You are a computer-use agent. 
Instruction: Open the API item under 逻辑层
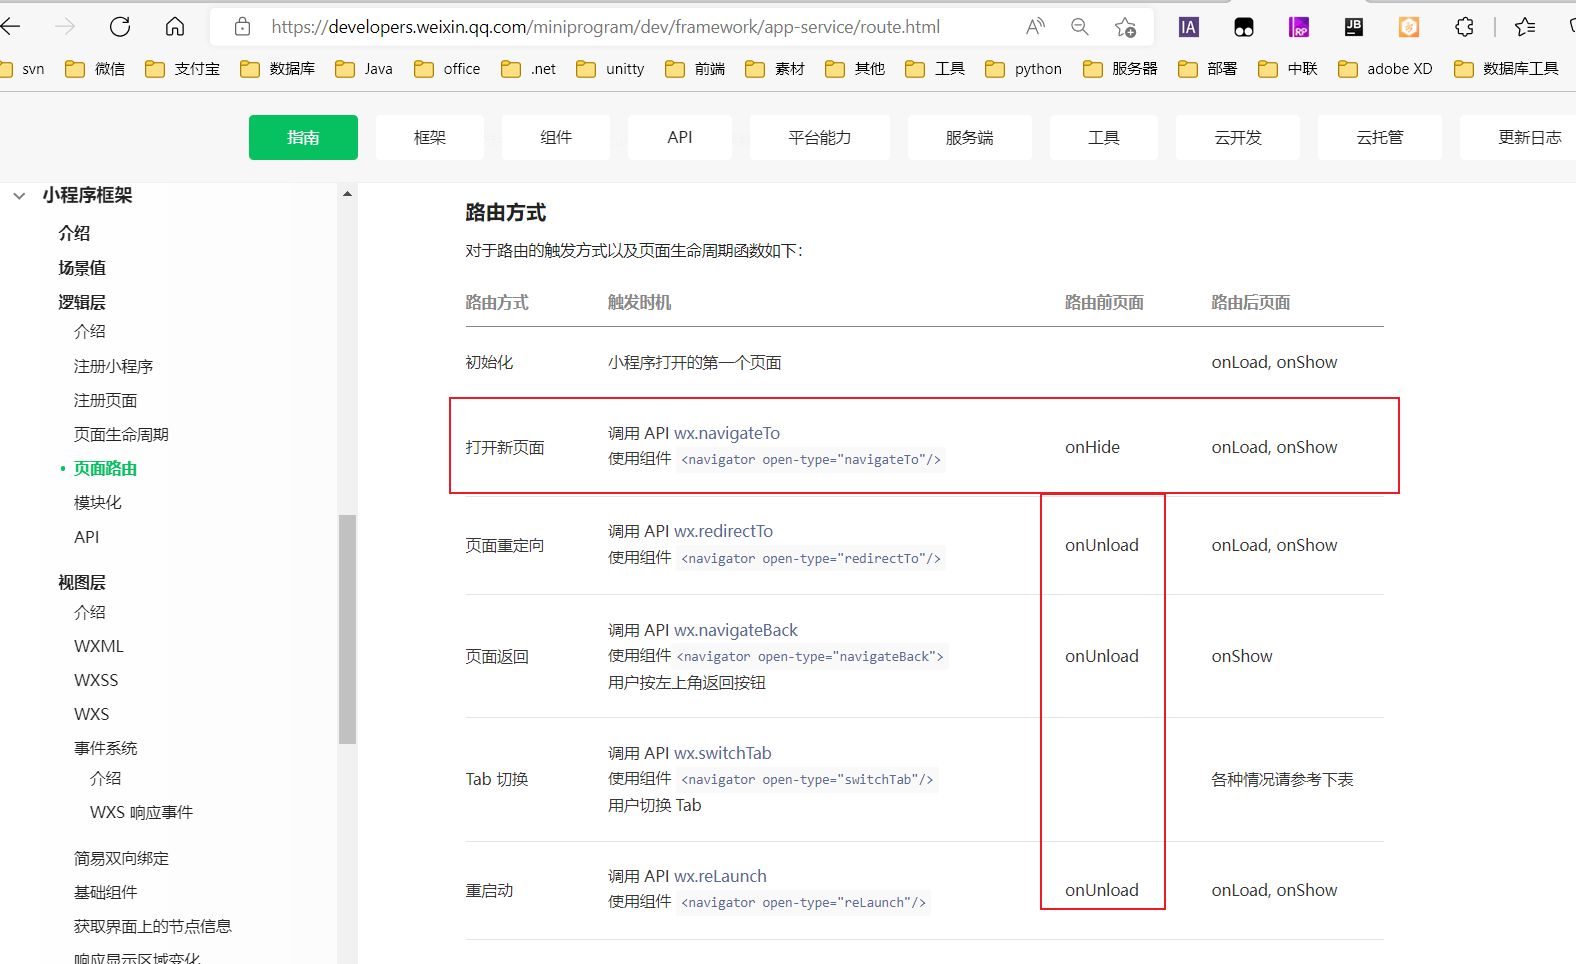pos(86,537)
